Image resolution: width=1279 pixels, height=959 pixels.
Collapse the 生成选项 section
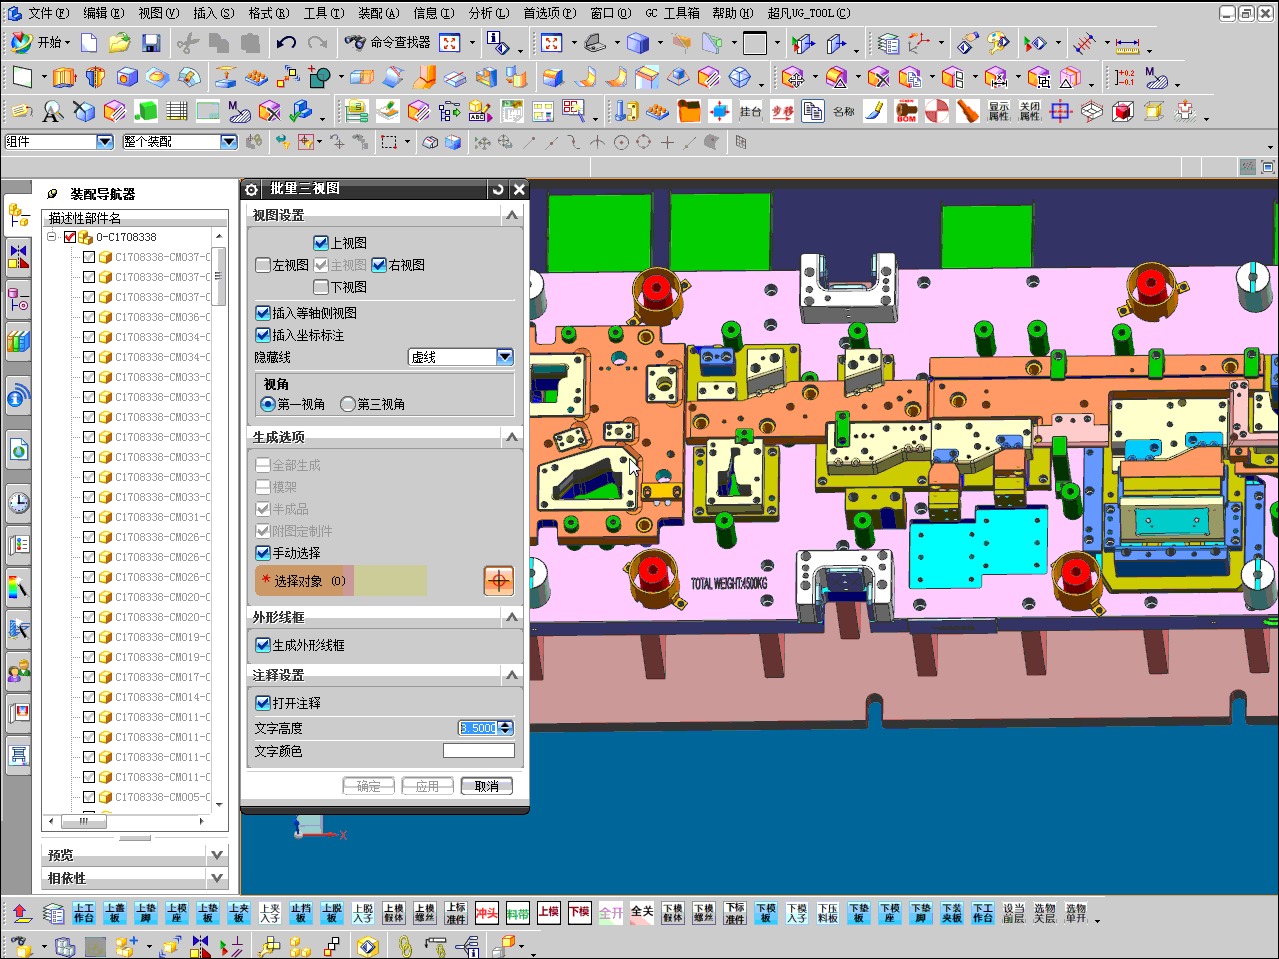coord(512,437)
